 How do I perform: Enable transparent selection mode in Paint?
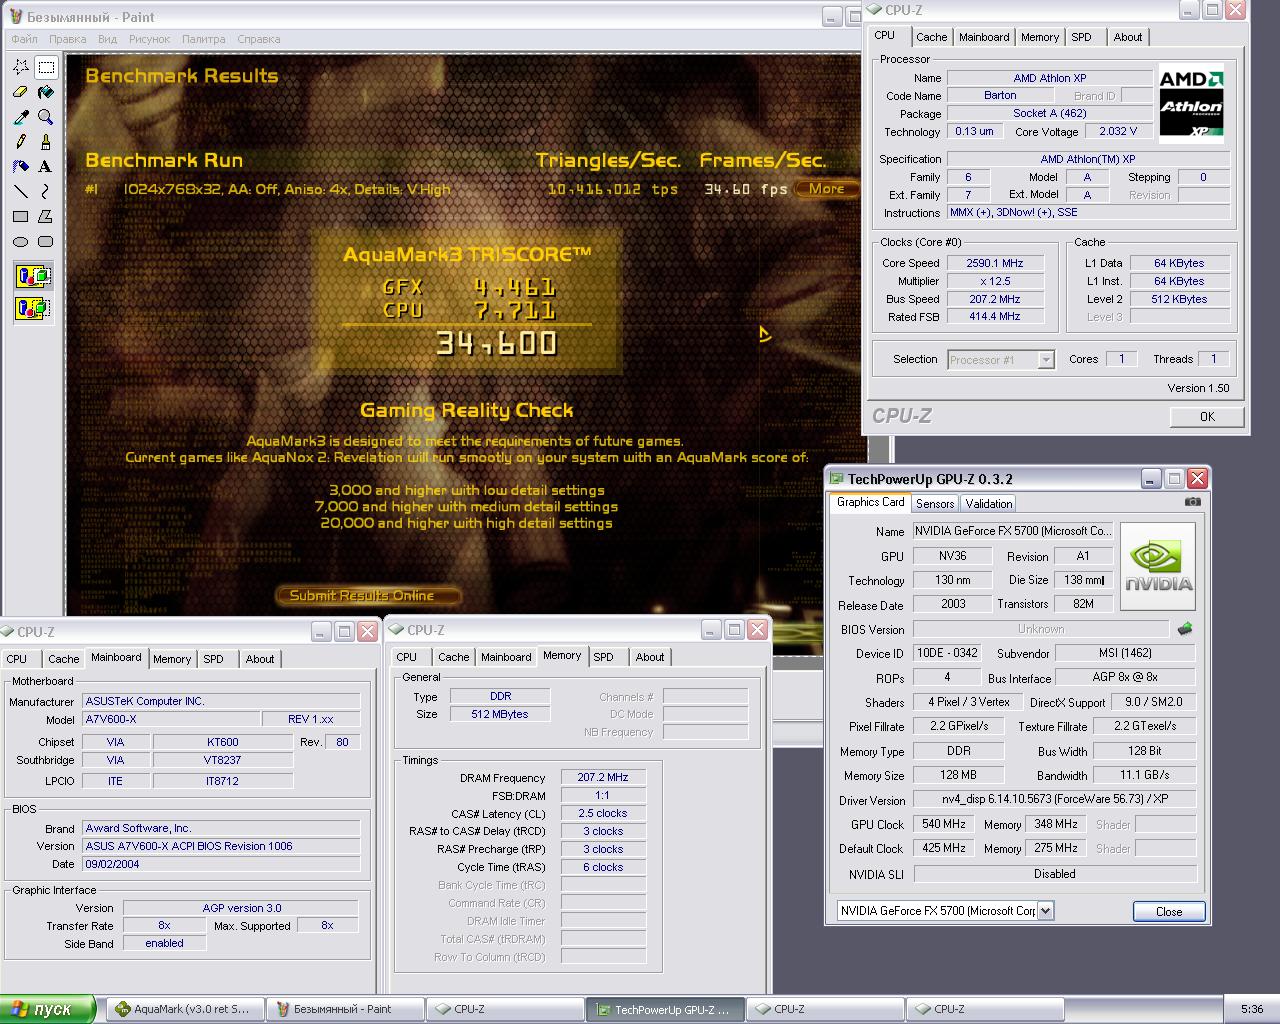[x=33, y=308]
